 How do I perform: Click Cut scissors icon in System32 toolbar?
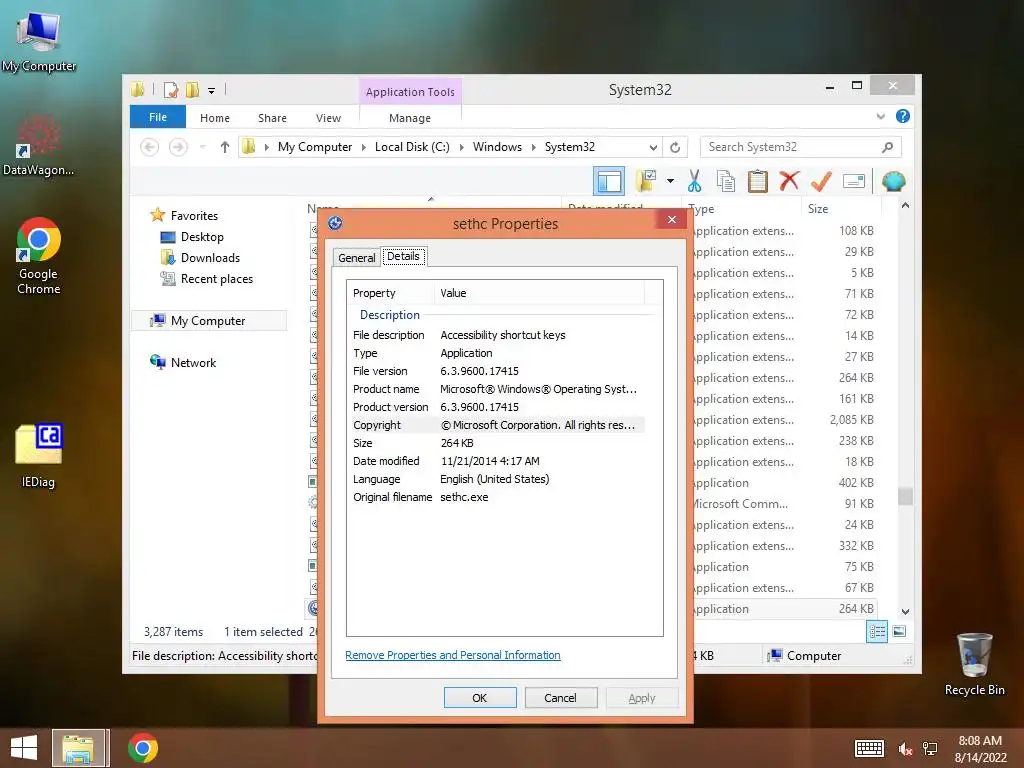[694, 181]
